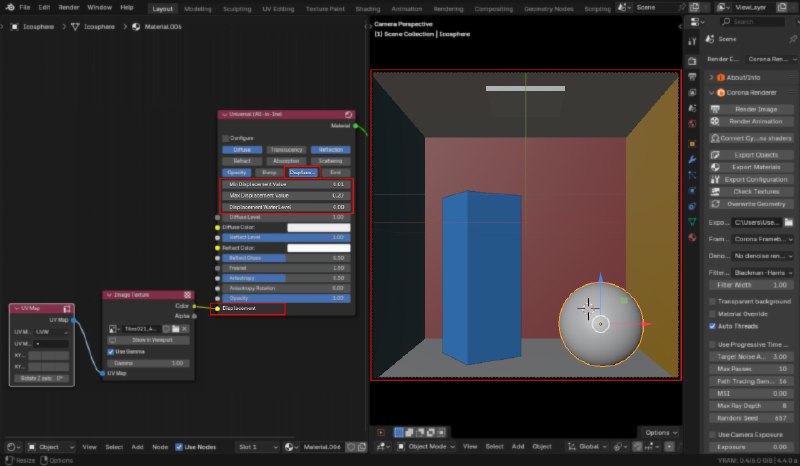The width and height of the screenshot is (800, 466).
Task: Click the Blender logo in menu bar
Action: (x=10, y=7)
